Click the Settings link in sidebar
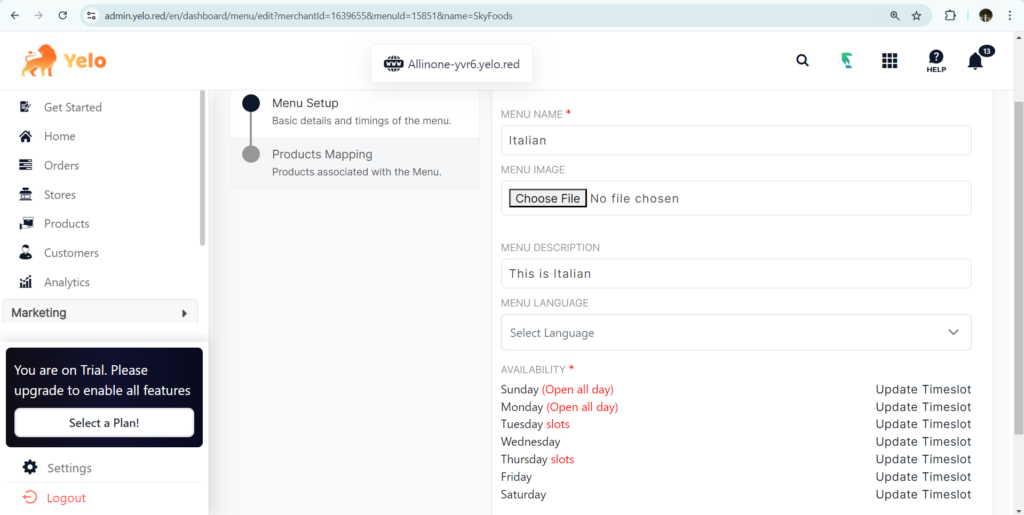 point(69,468)
